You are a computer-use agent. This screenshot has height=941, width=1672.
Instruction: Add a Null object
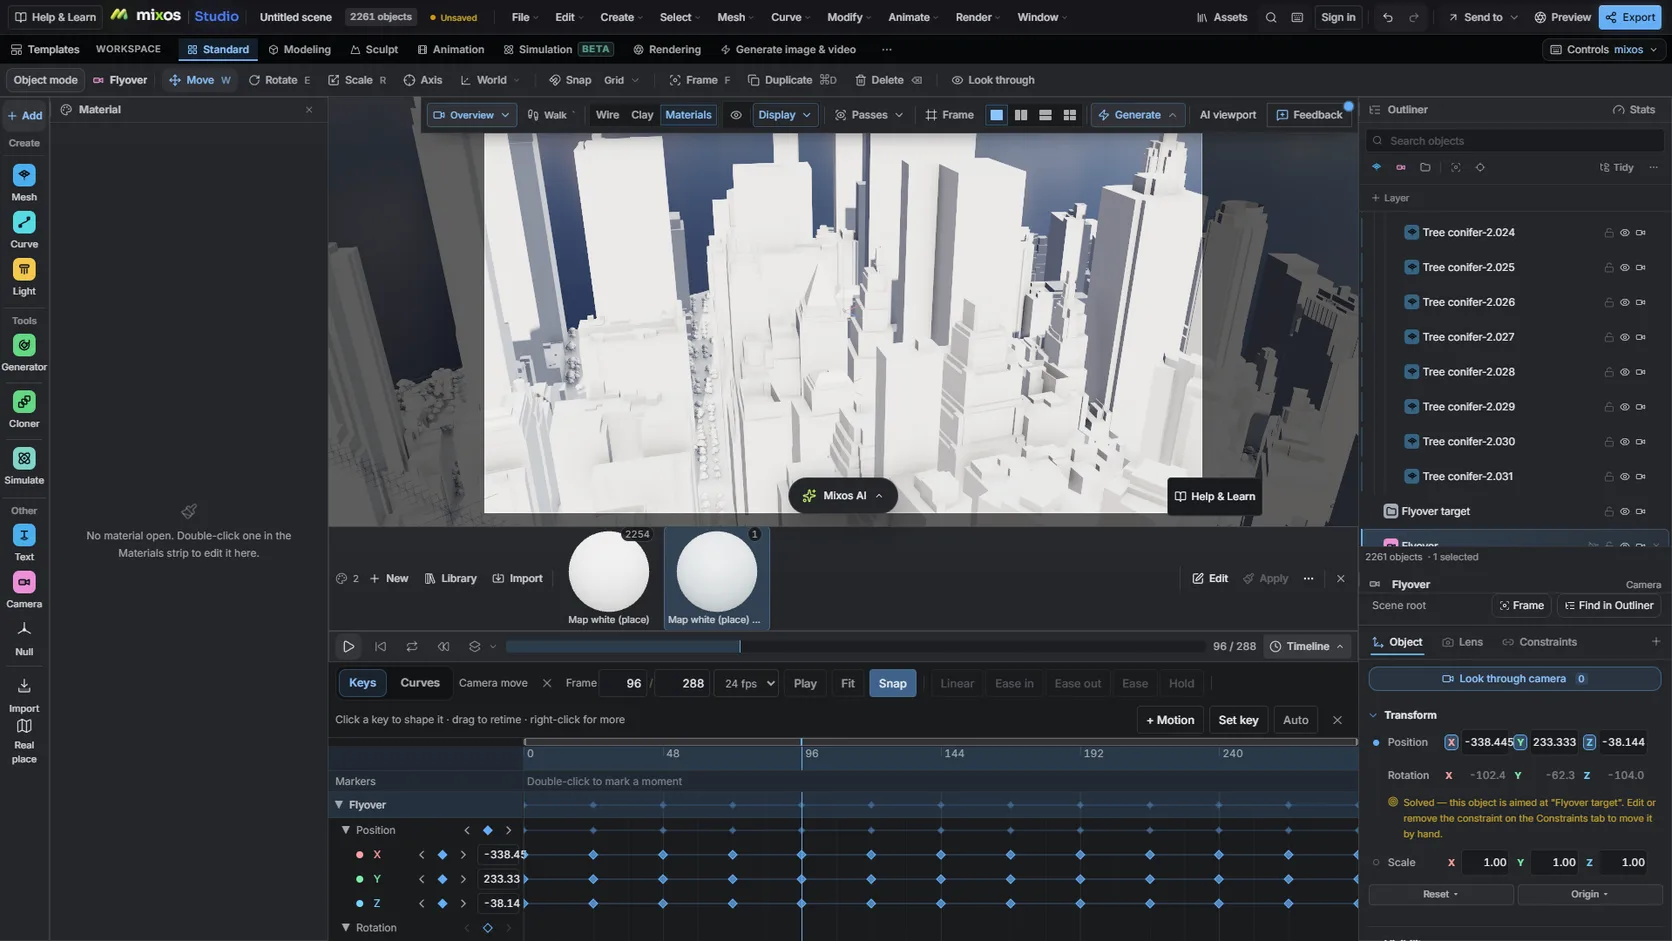(x=24, y=637)
